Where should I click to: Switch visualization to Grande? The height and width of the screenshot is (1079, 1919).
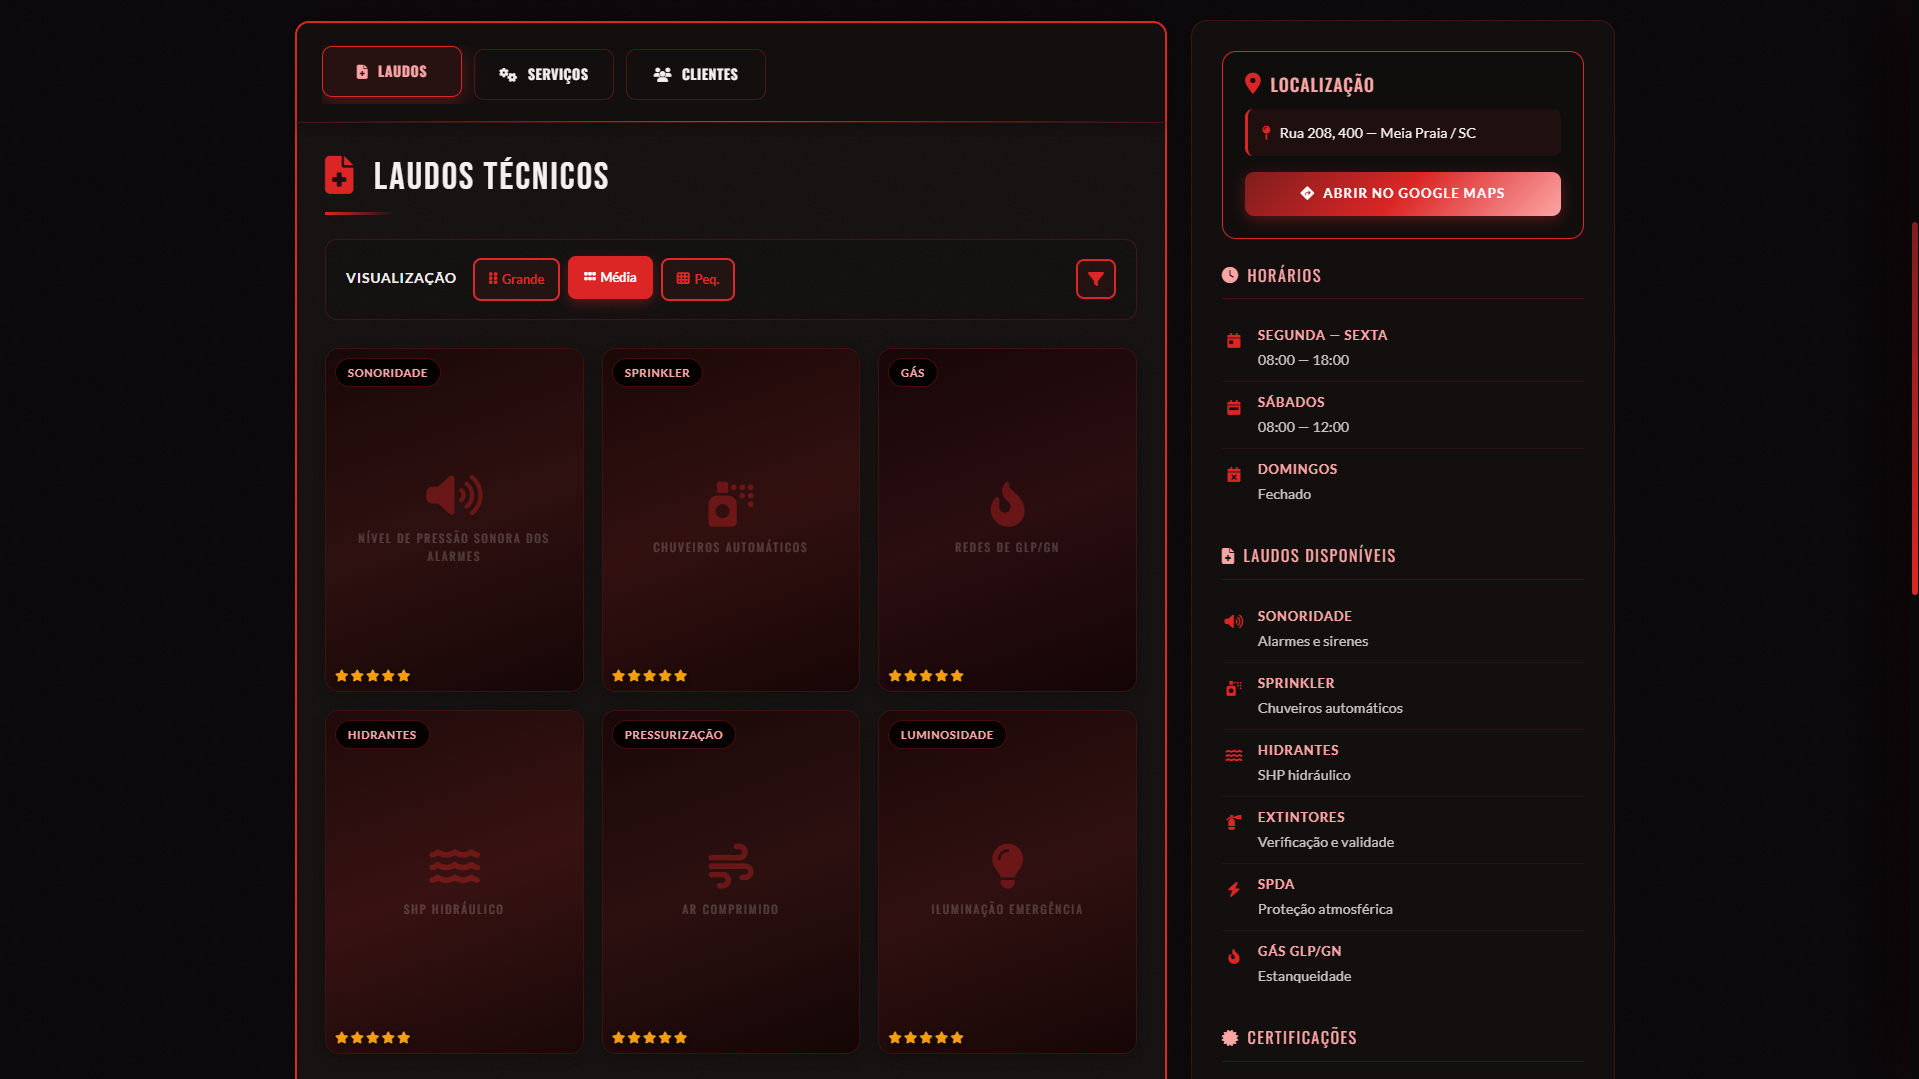click(x=516, y=279)
